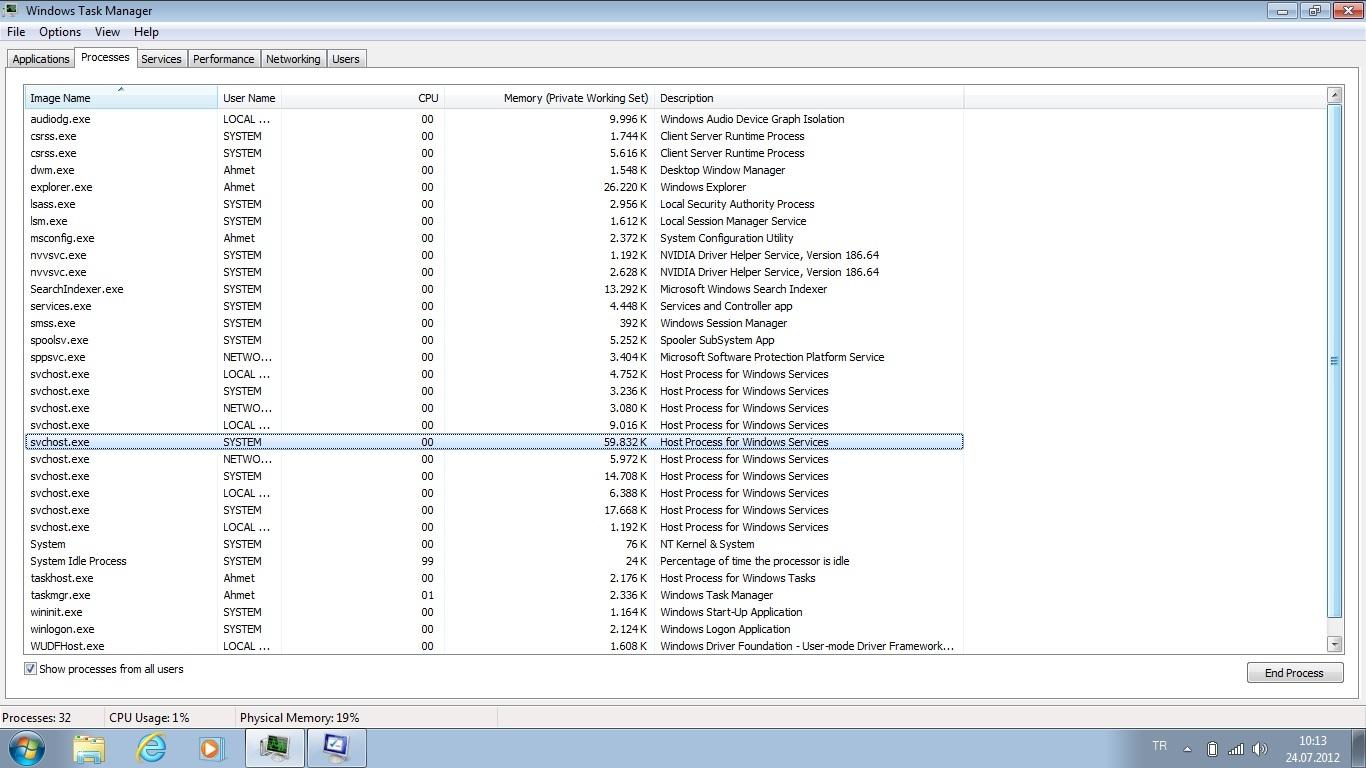Click the process list scroll up arrow

coord(1334,95)
